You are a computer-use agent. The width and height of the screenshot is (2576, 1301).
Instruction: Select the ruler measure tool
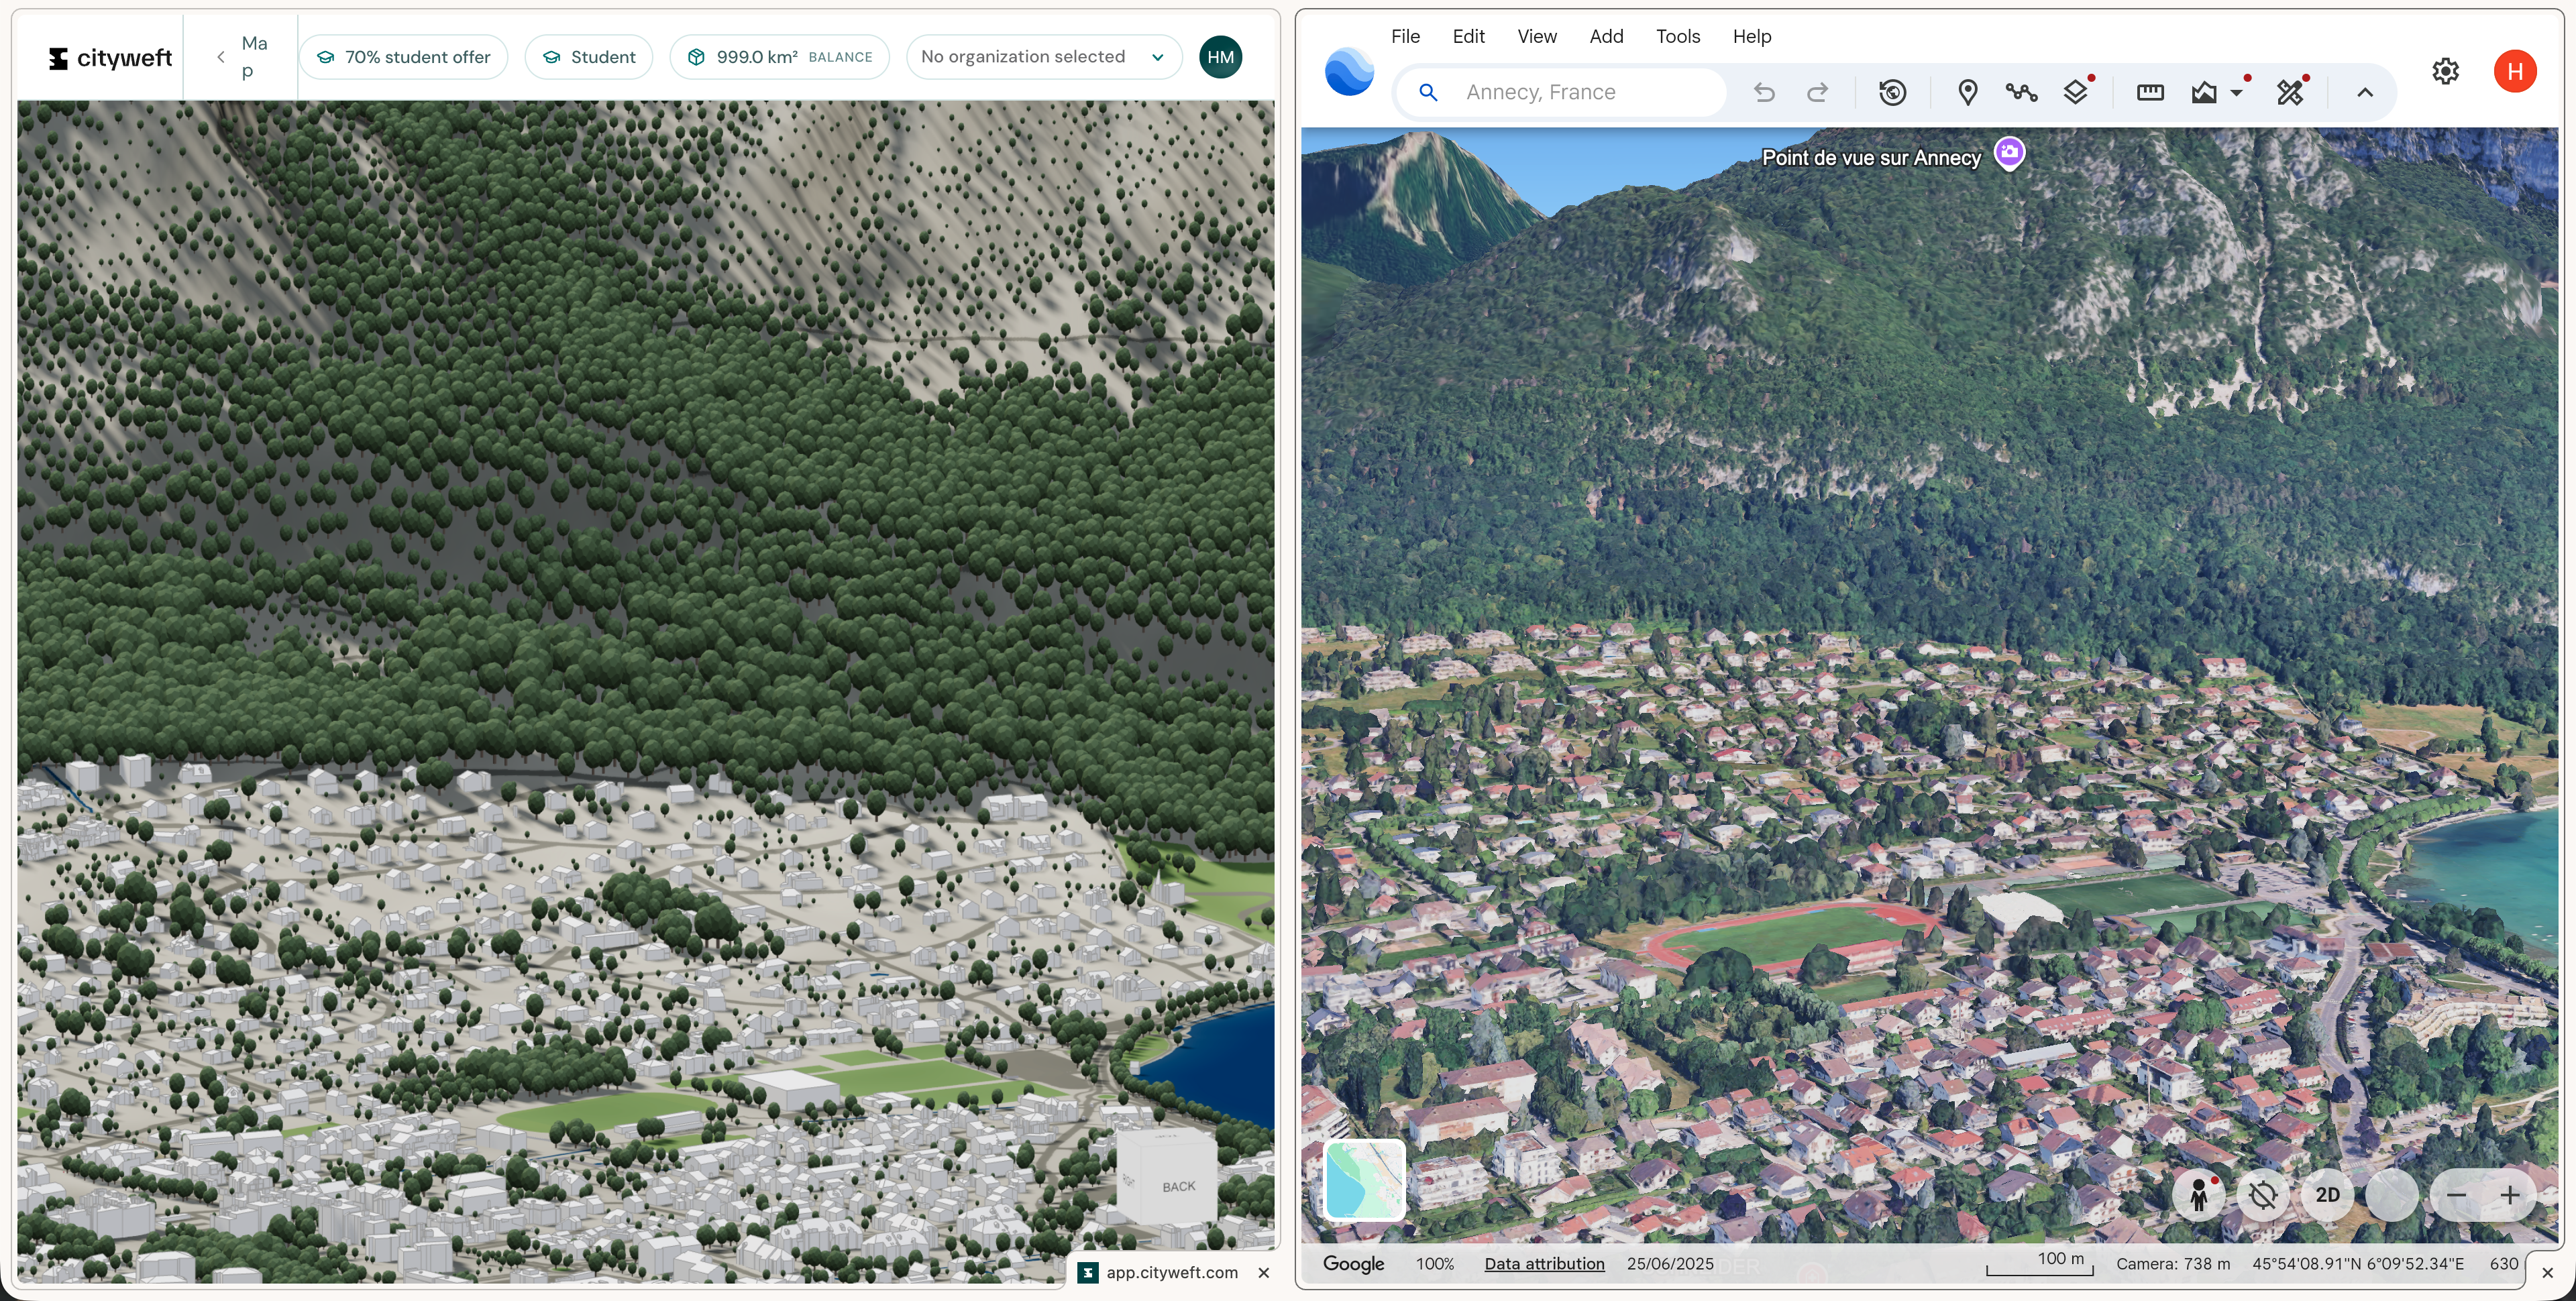tap(2150, 92)
